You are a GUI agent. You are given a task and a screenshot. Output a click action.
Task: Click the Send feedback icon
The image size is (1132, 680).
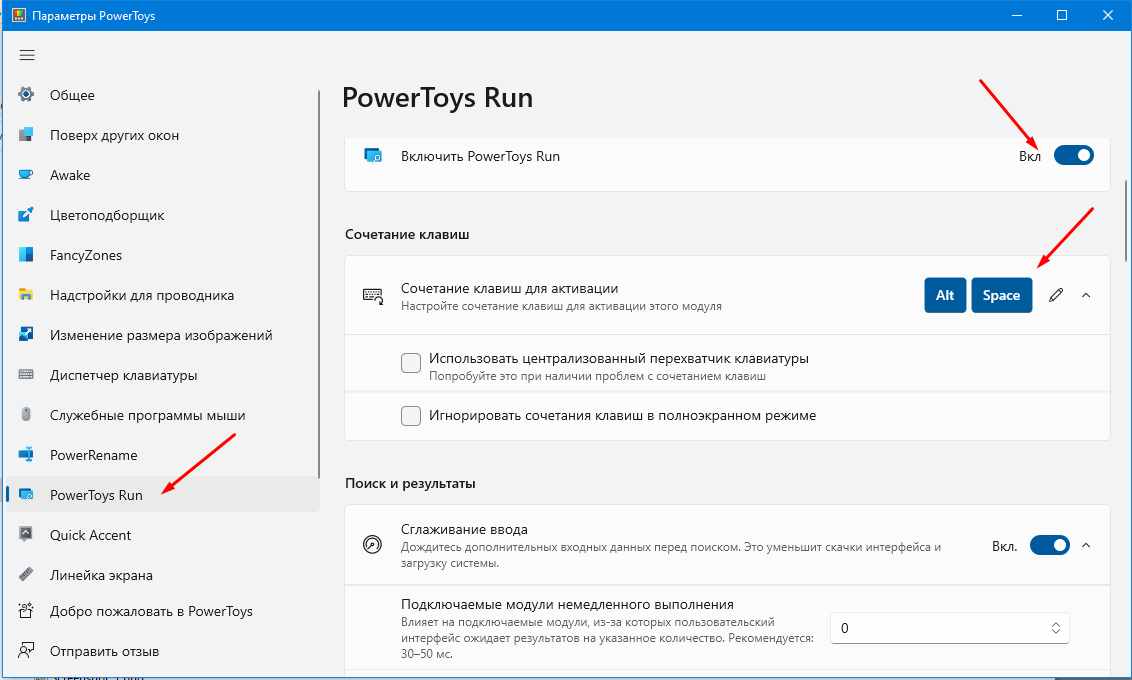26,651
